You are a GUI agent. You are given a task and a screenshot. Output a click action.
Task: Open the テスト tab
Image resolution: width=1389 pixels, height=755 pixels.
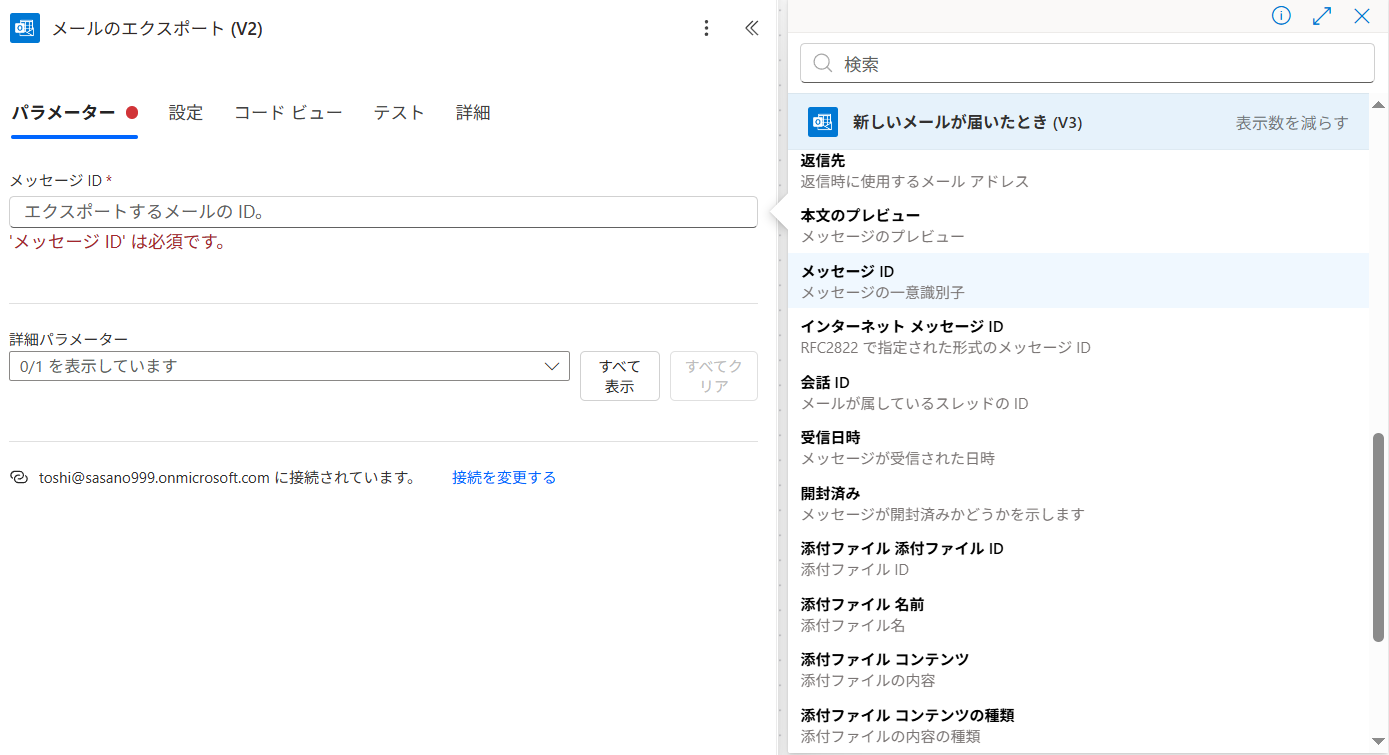click(399, 113)
